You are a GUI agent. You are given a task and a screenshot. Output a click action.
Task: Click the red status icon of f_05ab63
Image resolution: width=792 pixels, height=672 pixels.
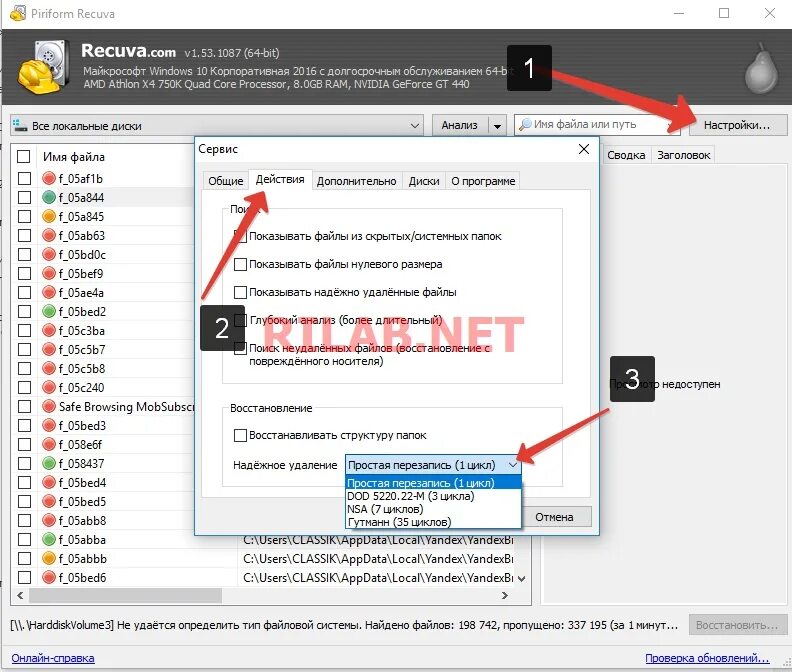pyautogui.click(x=48, y=235)
